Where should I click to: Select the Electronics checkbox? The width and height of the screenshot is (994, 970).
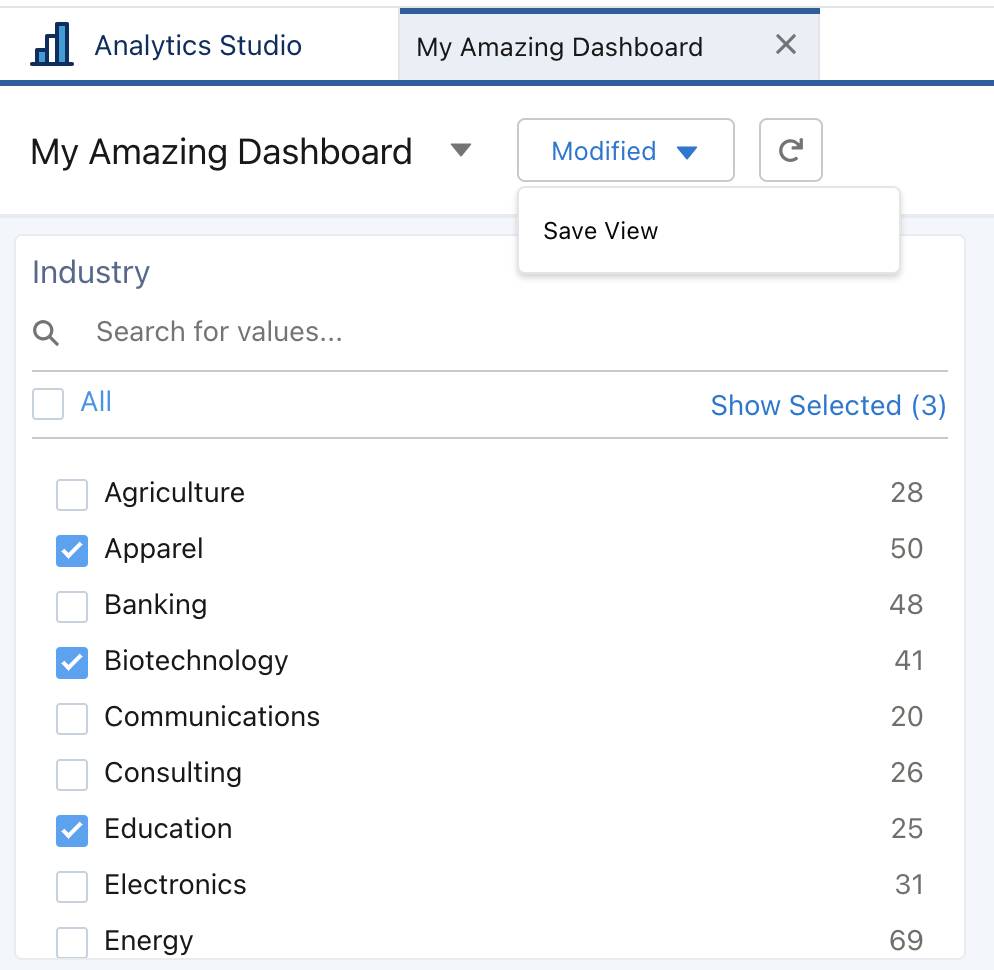click(71, 884)
